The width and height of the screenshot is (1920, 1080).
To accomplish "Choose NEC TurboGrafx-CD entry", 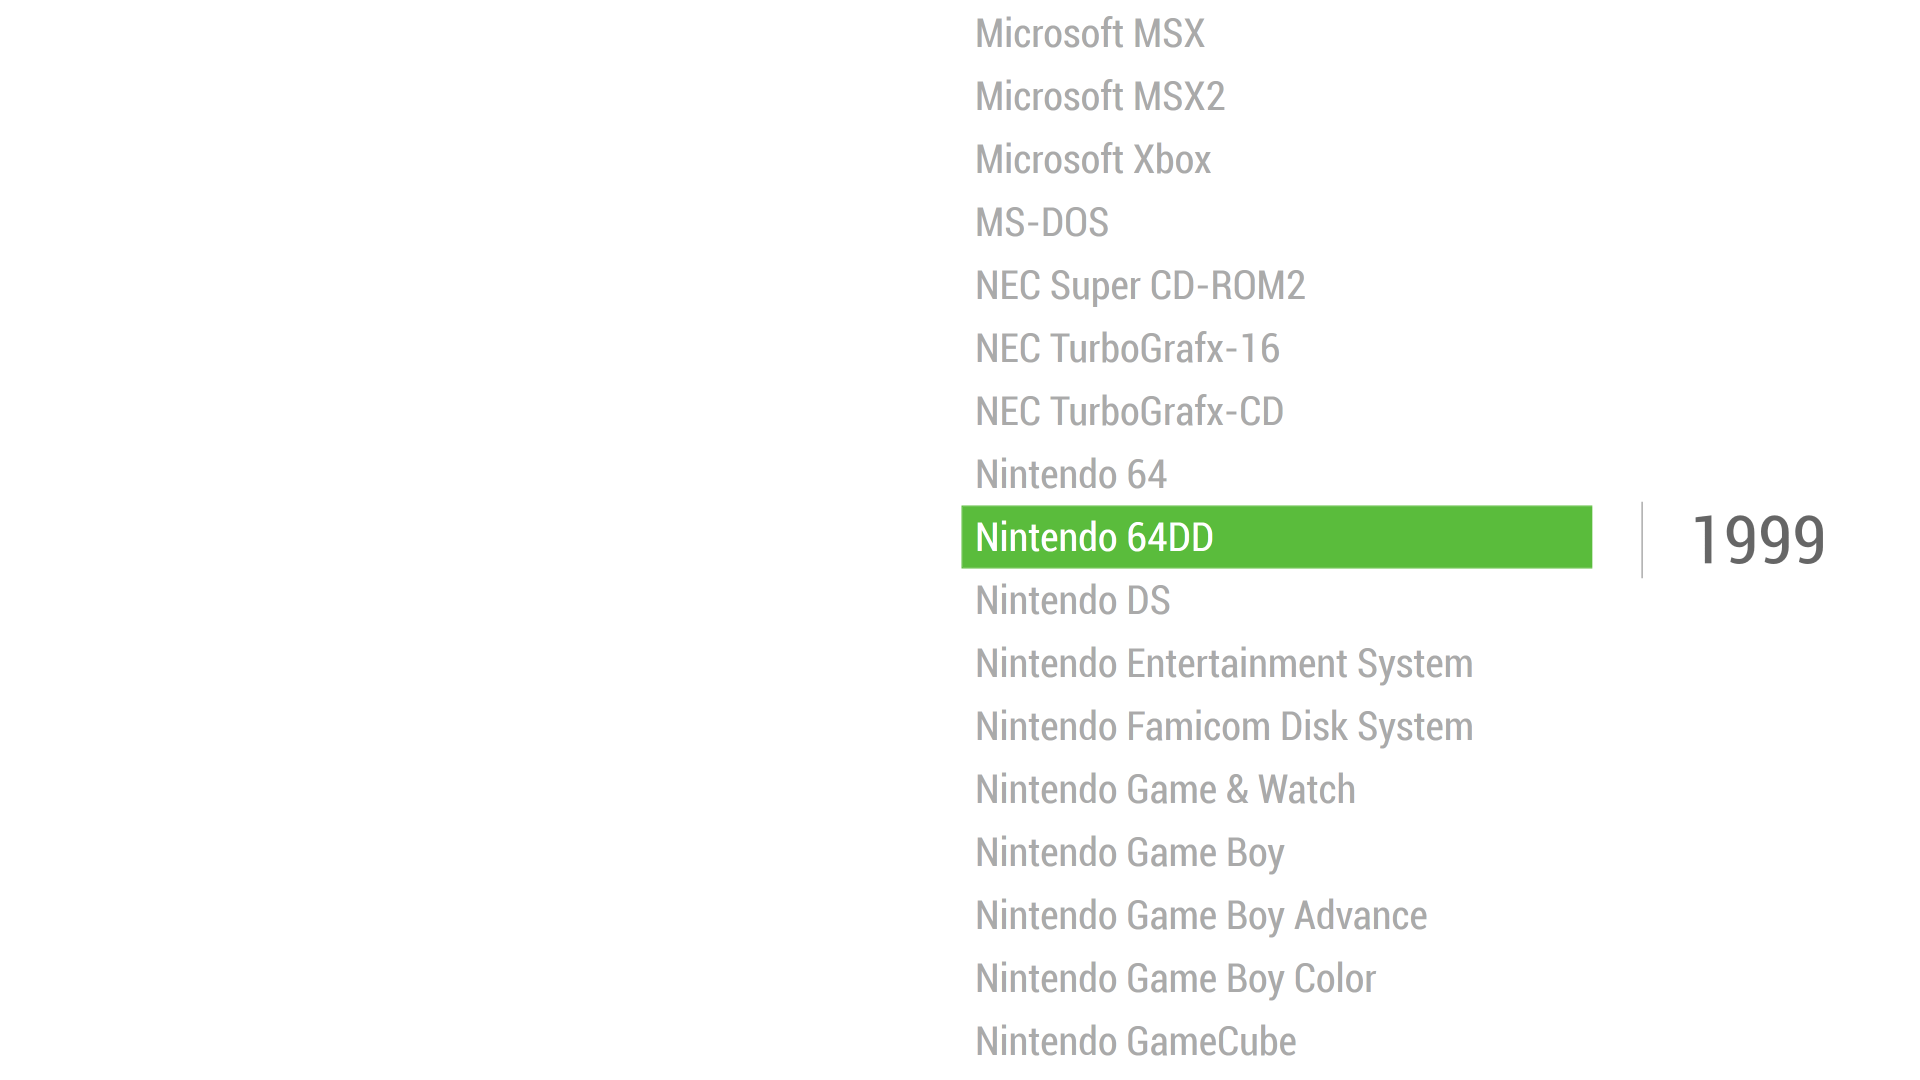I will (x=1129, y=412).
